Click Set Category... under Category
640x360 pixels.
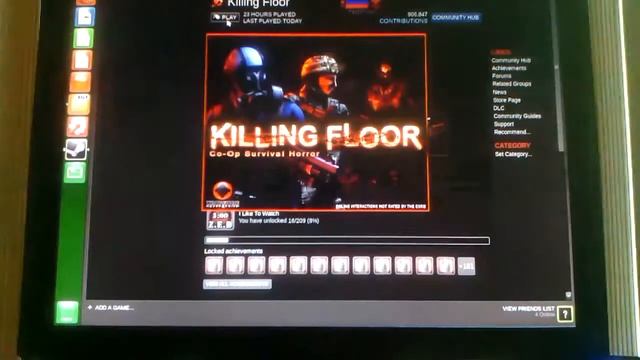[x=513, y=154]
